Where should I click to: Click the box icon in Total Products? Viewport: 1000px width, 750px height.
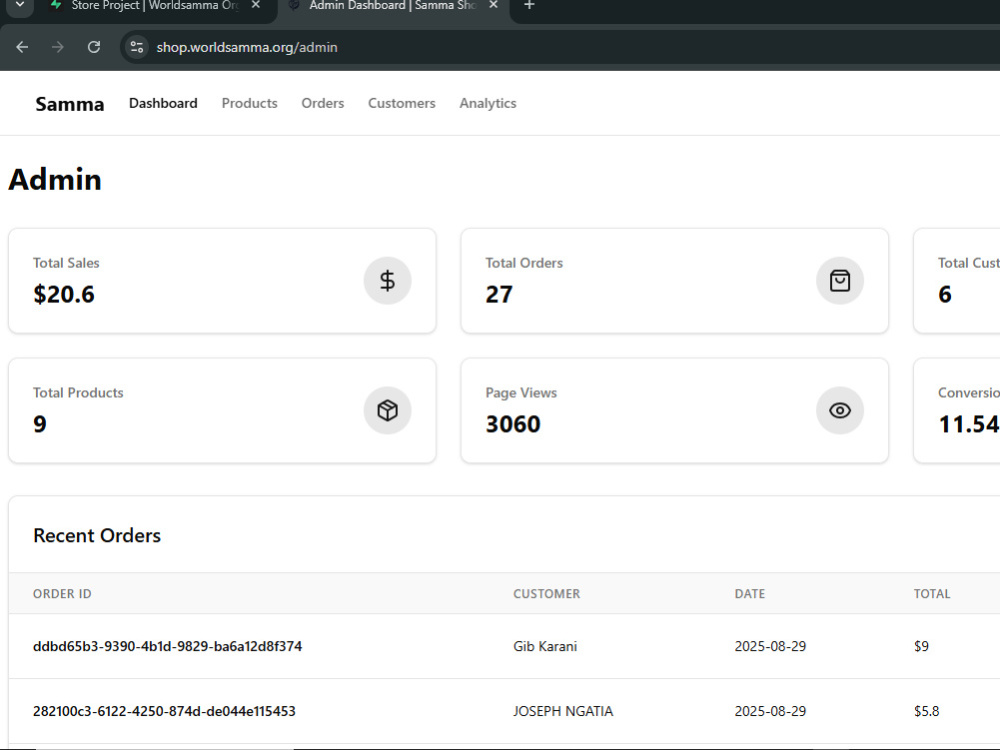click(387, 410)
